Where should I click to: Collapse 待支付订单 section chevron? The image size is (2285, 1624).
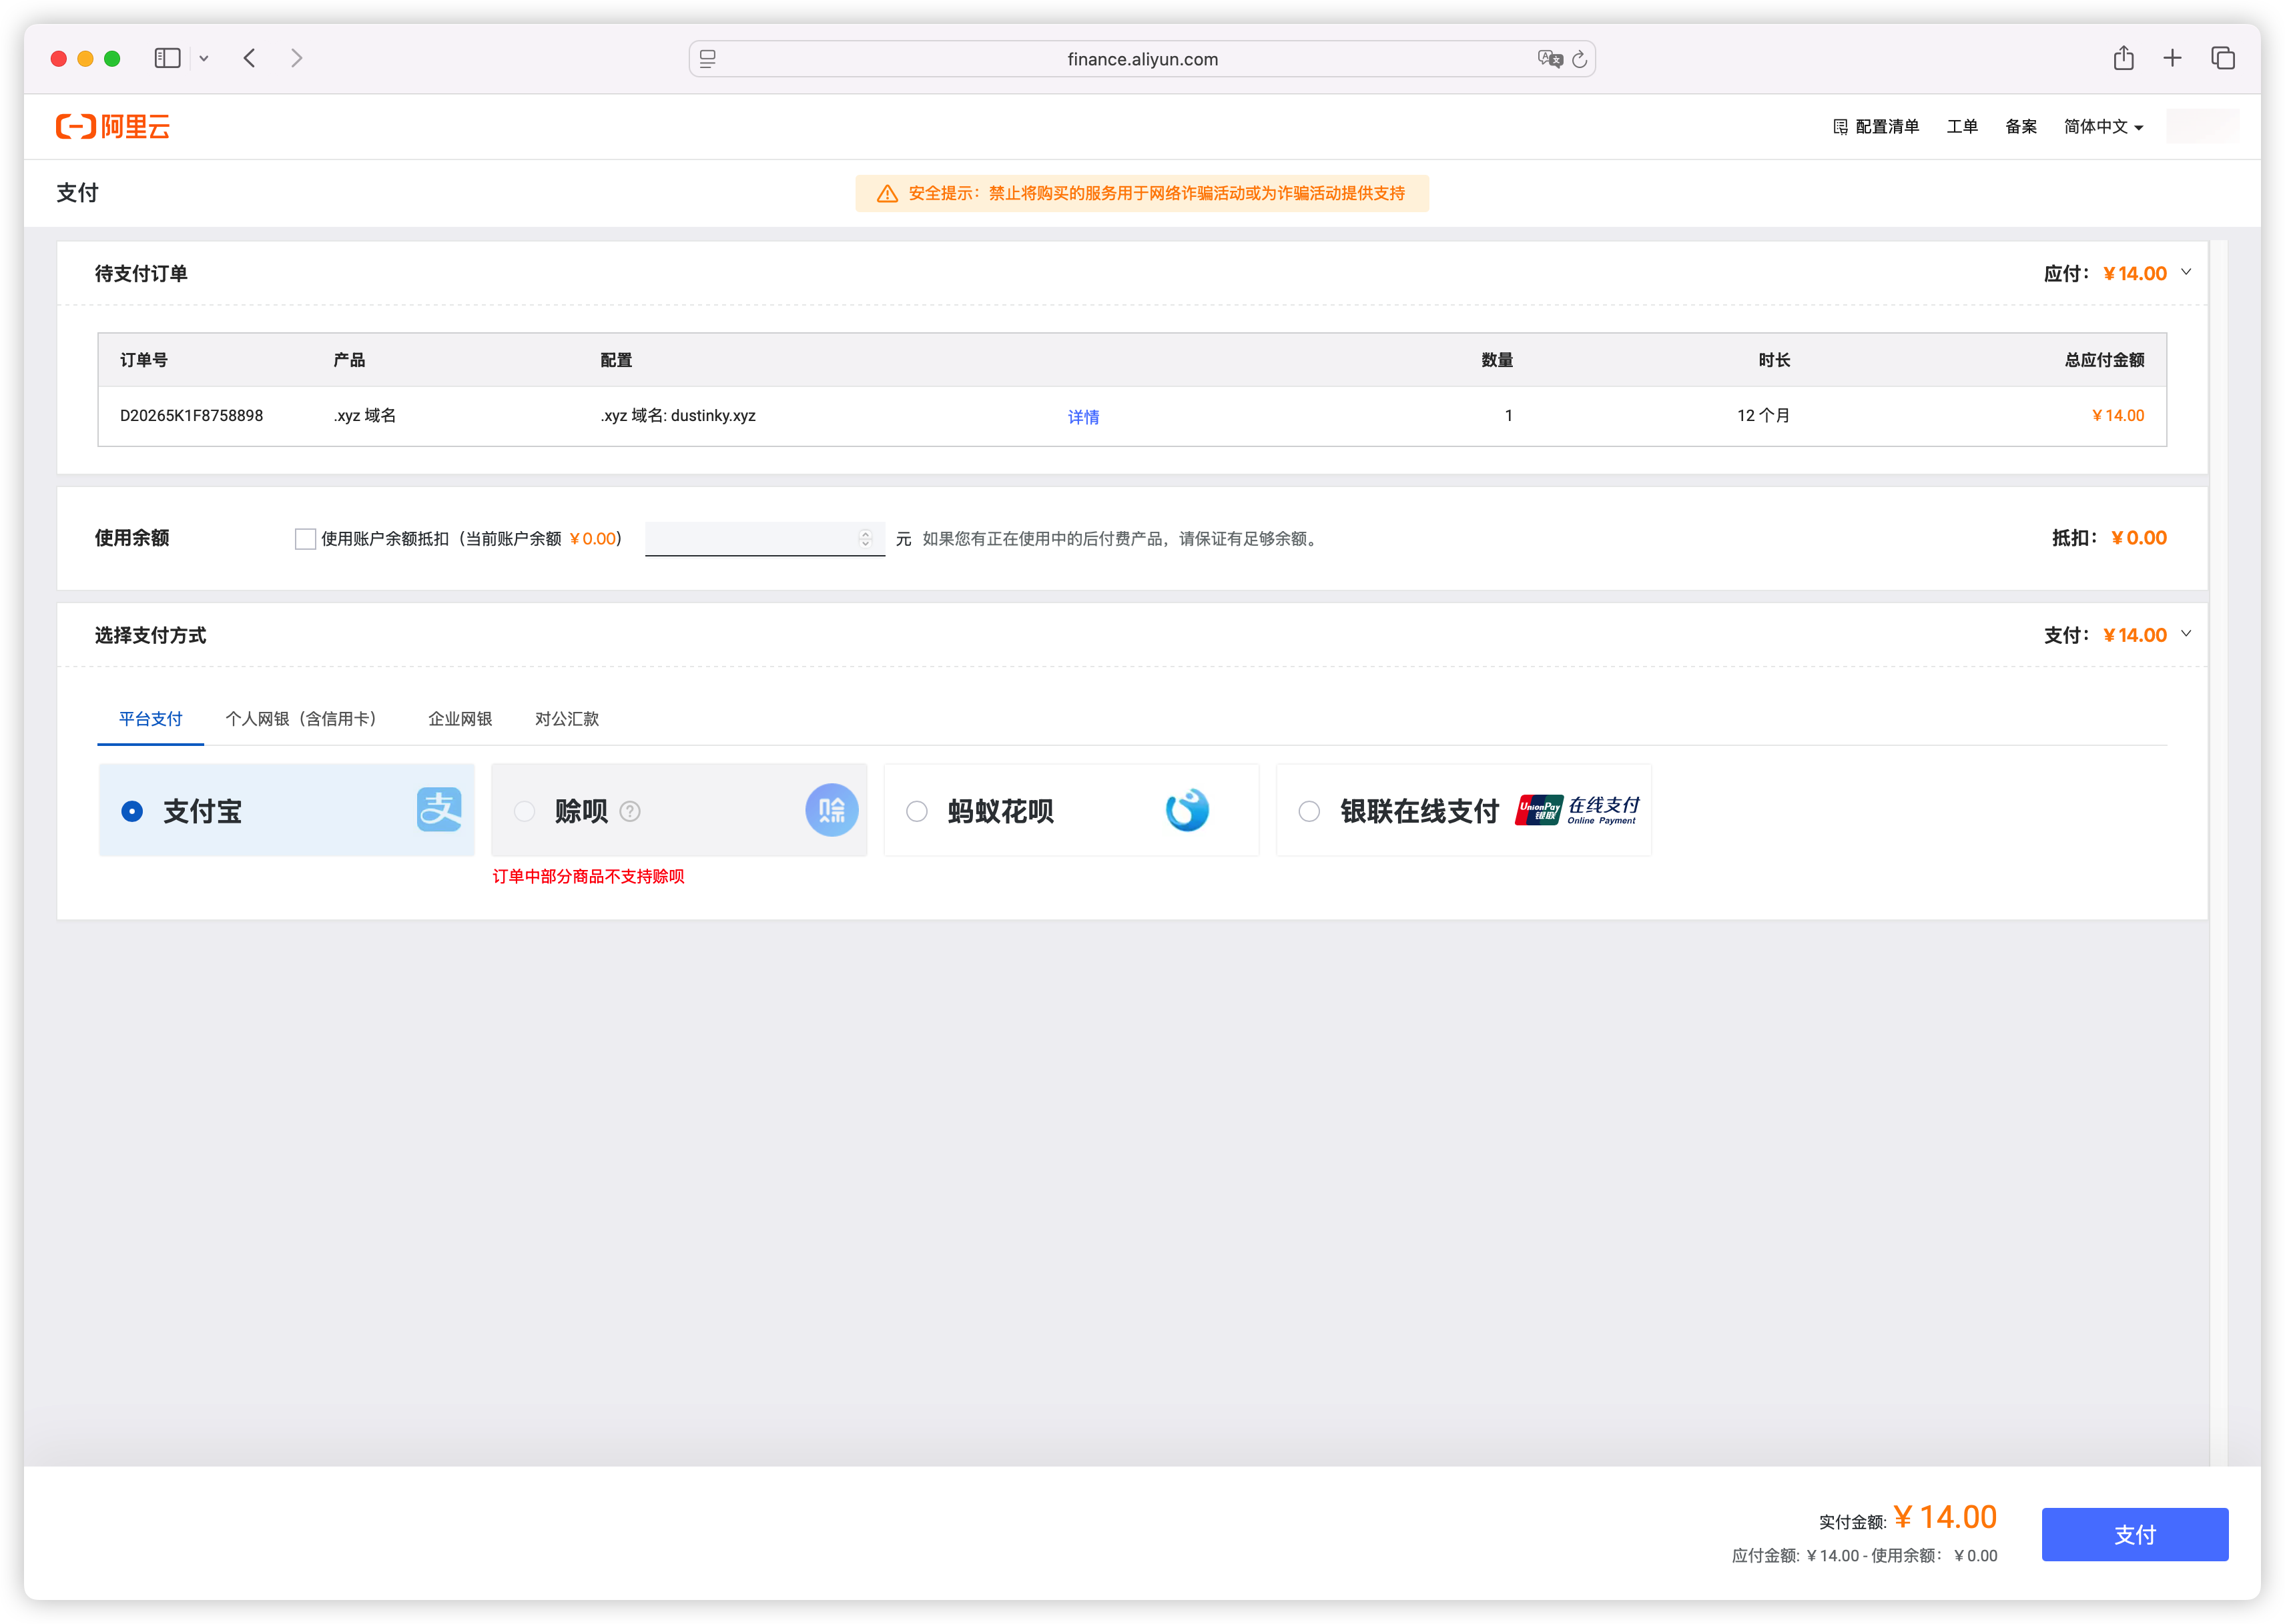pos(2186,272)
